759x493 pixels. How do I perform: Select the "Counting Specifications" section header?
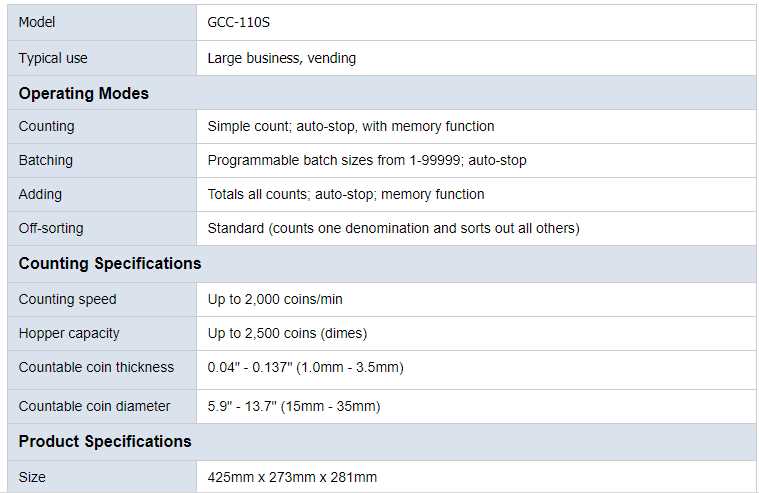point(110,263)
